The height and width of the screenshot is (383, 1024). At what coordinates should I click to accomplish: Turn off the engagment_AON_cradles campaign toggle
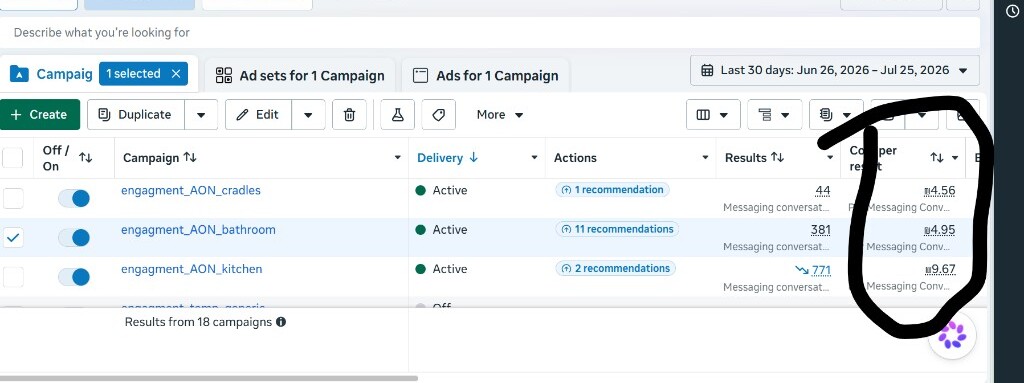[74, 199]
